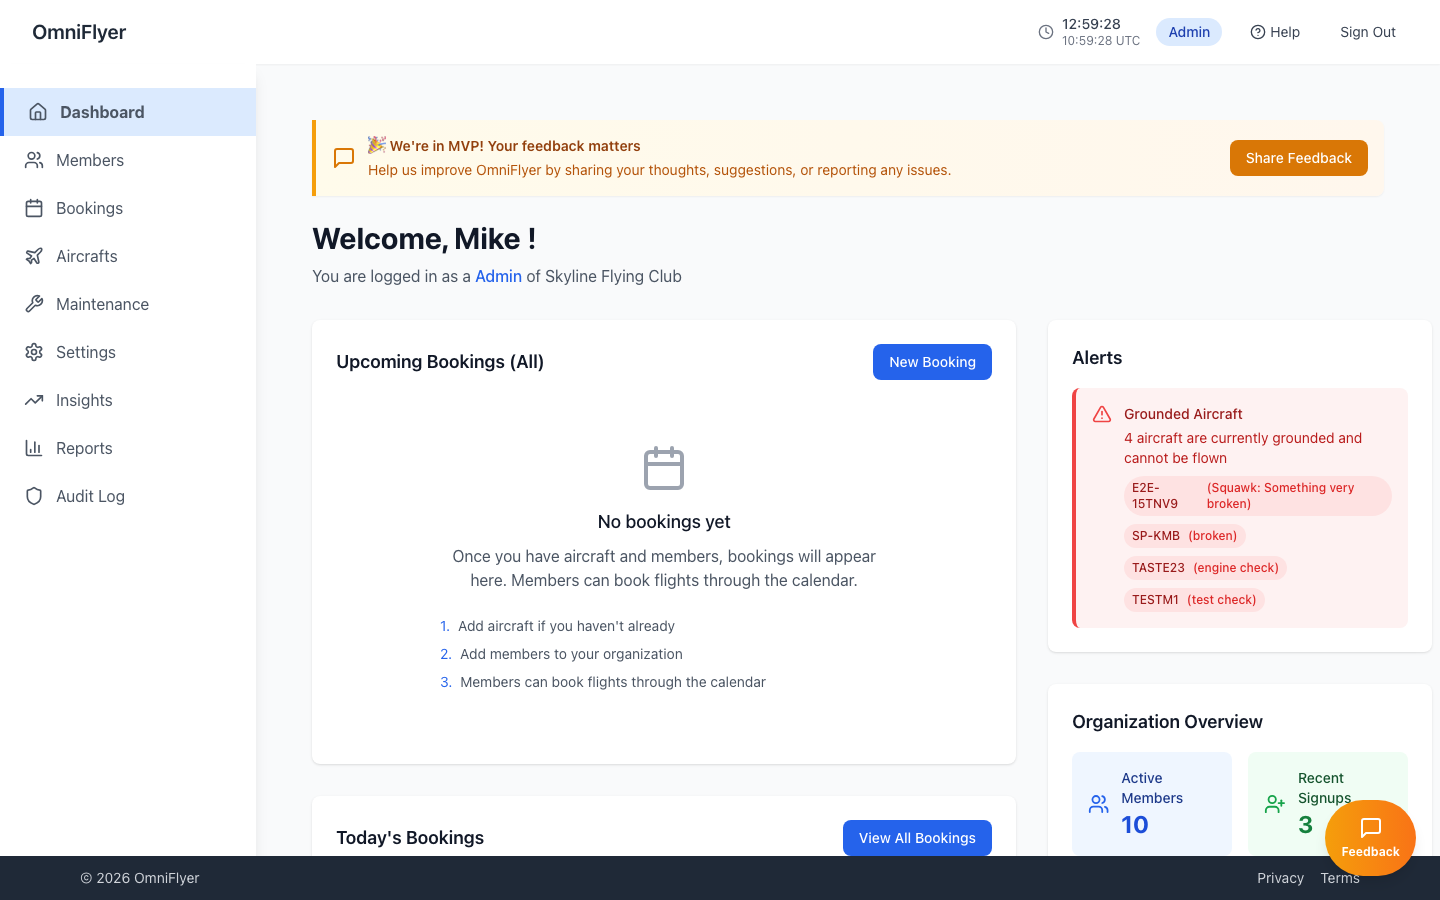Create a New Booking
This screenshot has height=900, width=1440.
tap(932, 362)
